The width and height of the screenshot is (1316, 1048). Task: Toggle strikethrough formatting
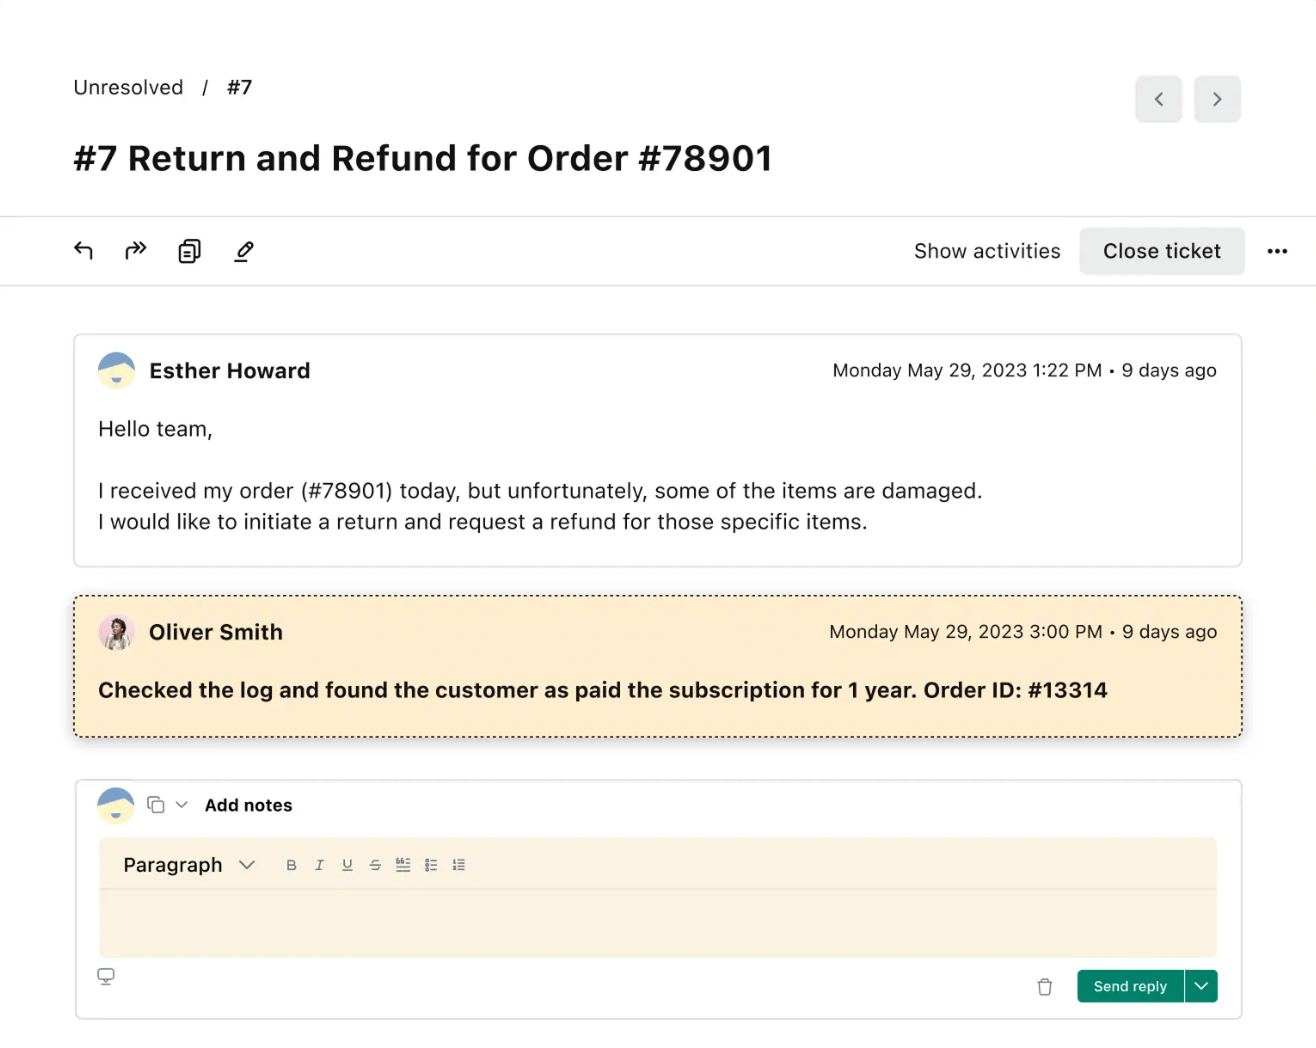pos(375,864)
